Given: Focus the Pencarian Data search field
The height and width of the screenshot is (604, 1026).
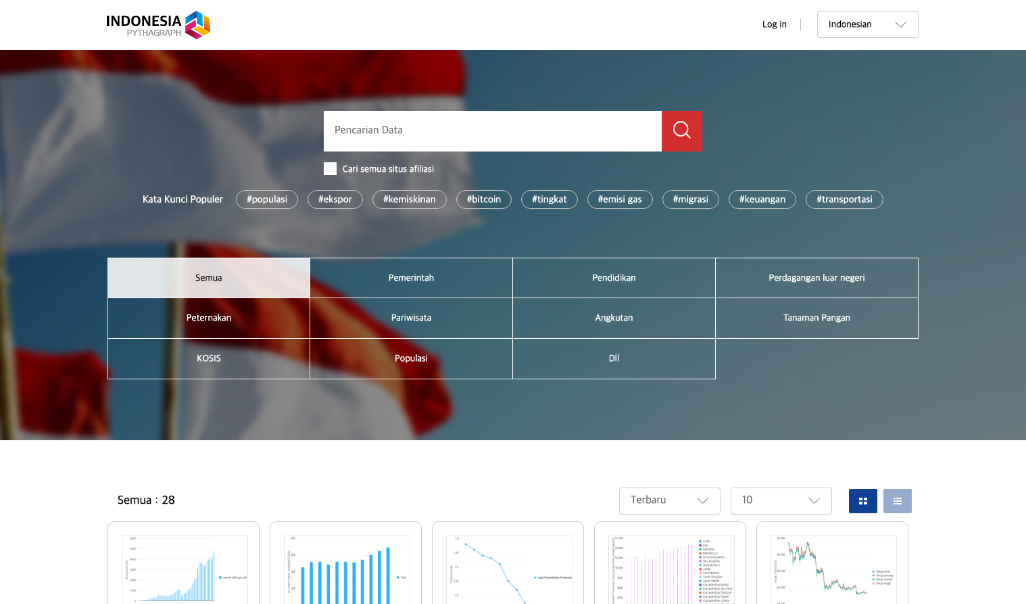Looking at the screenshot, I should click(x=492, y=130).
